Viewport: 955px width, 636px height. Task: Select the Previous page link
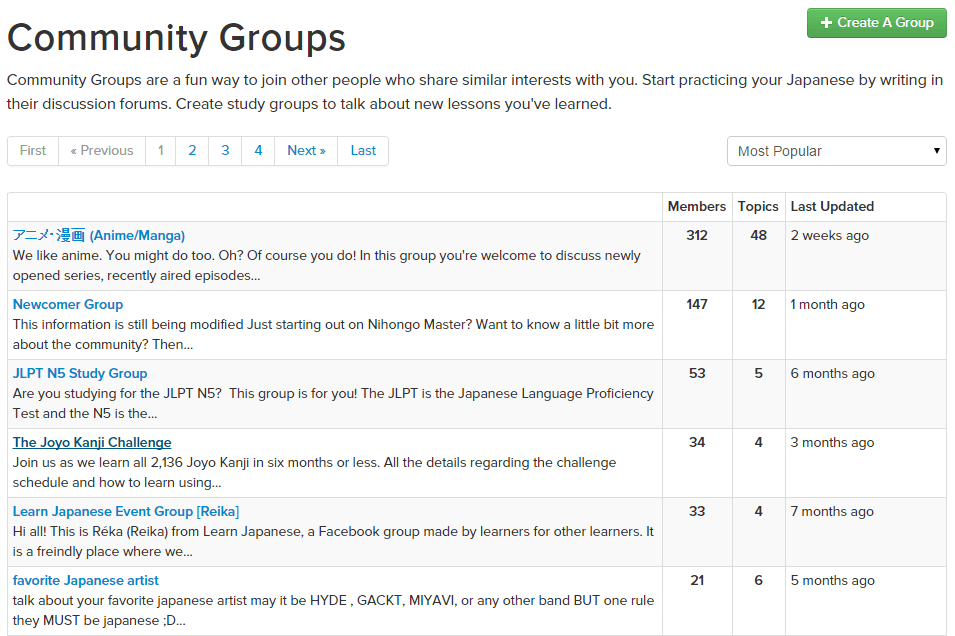click(x=102, y=150)
